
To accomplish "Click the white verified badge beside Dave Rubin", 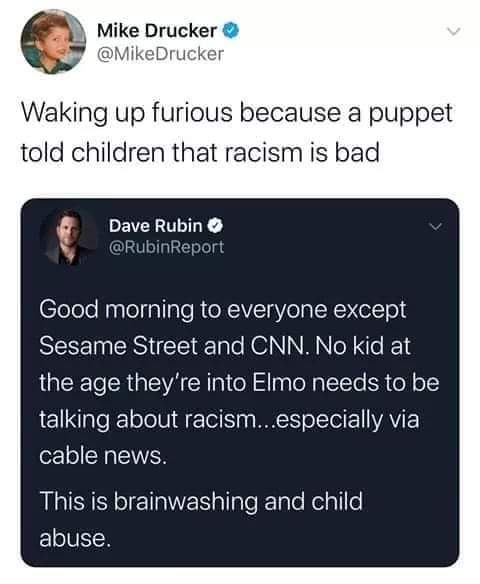I will point(215,226).
